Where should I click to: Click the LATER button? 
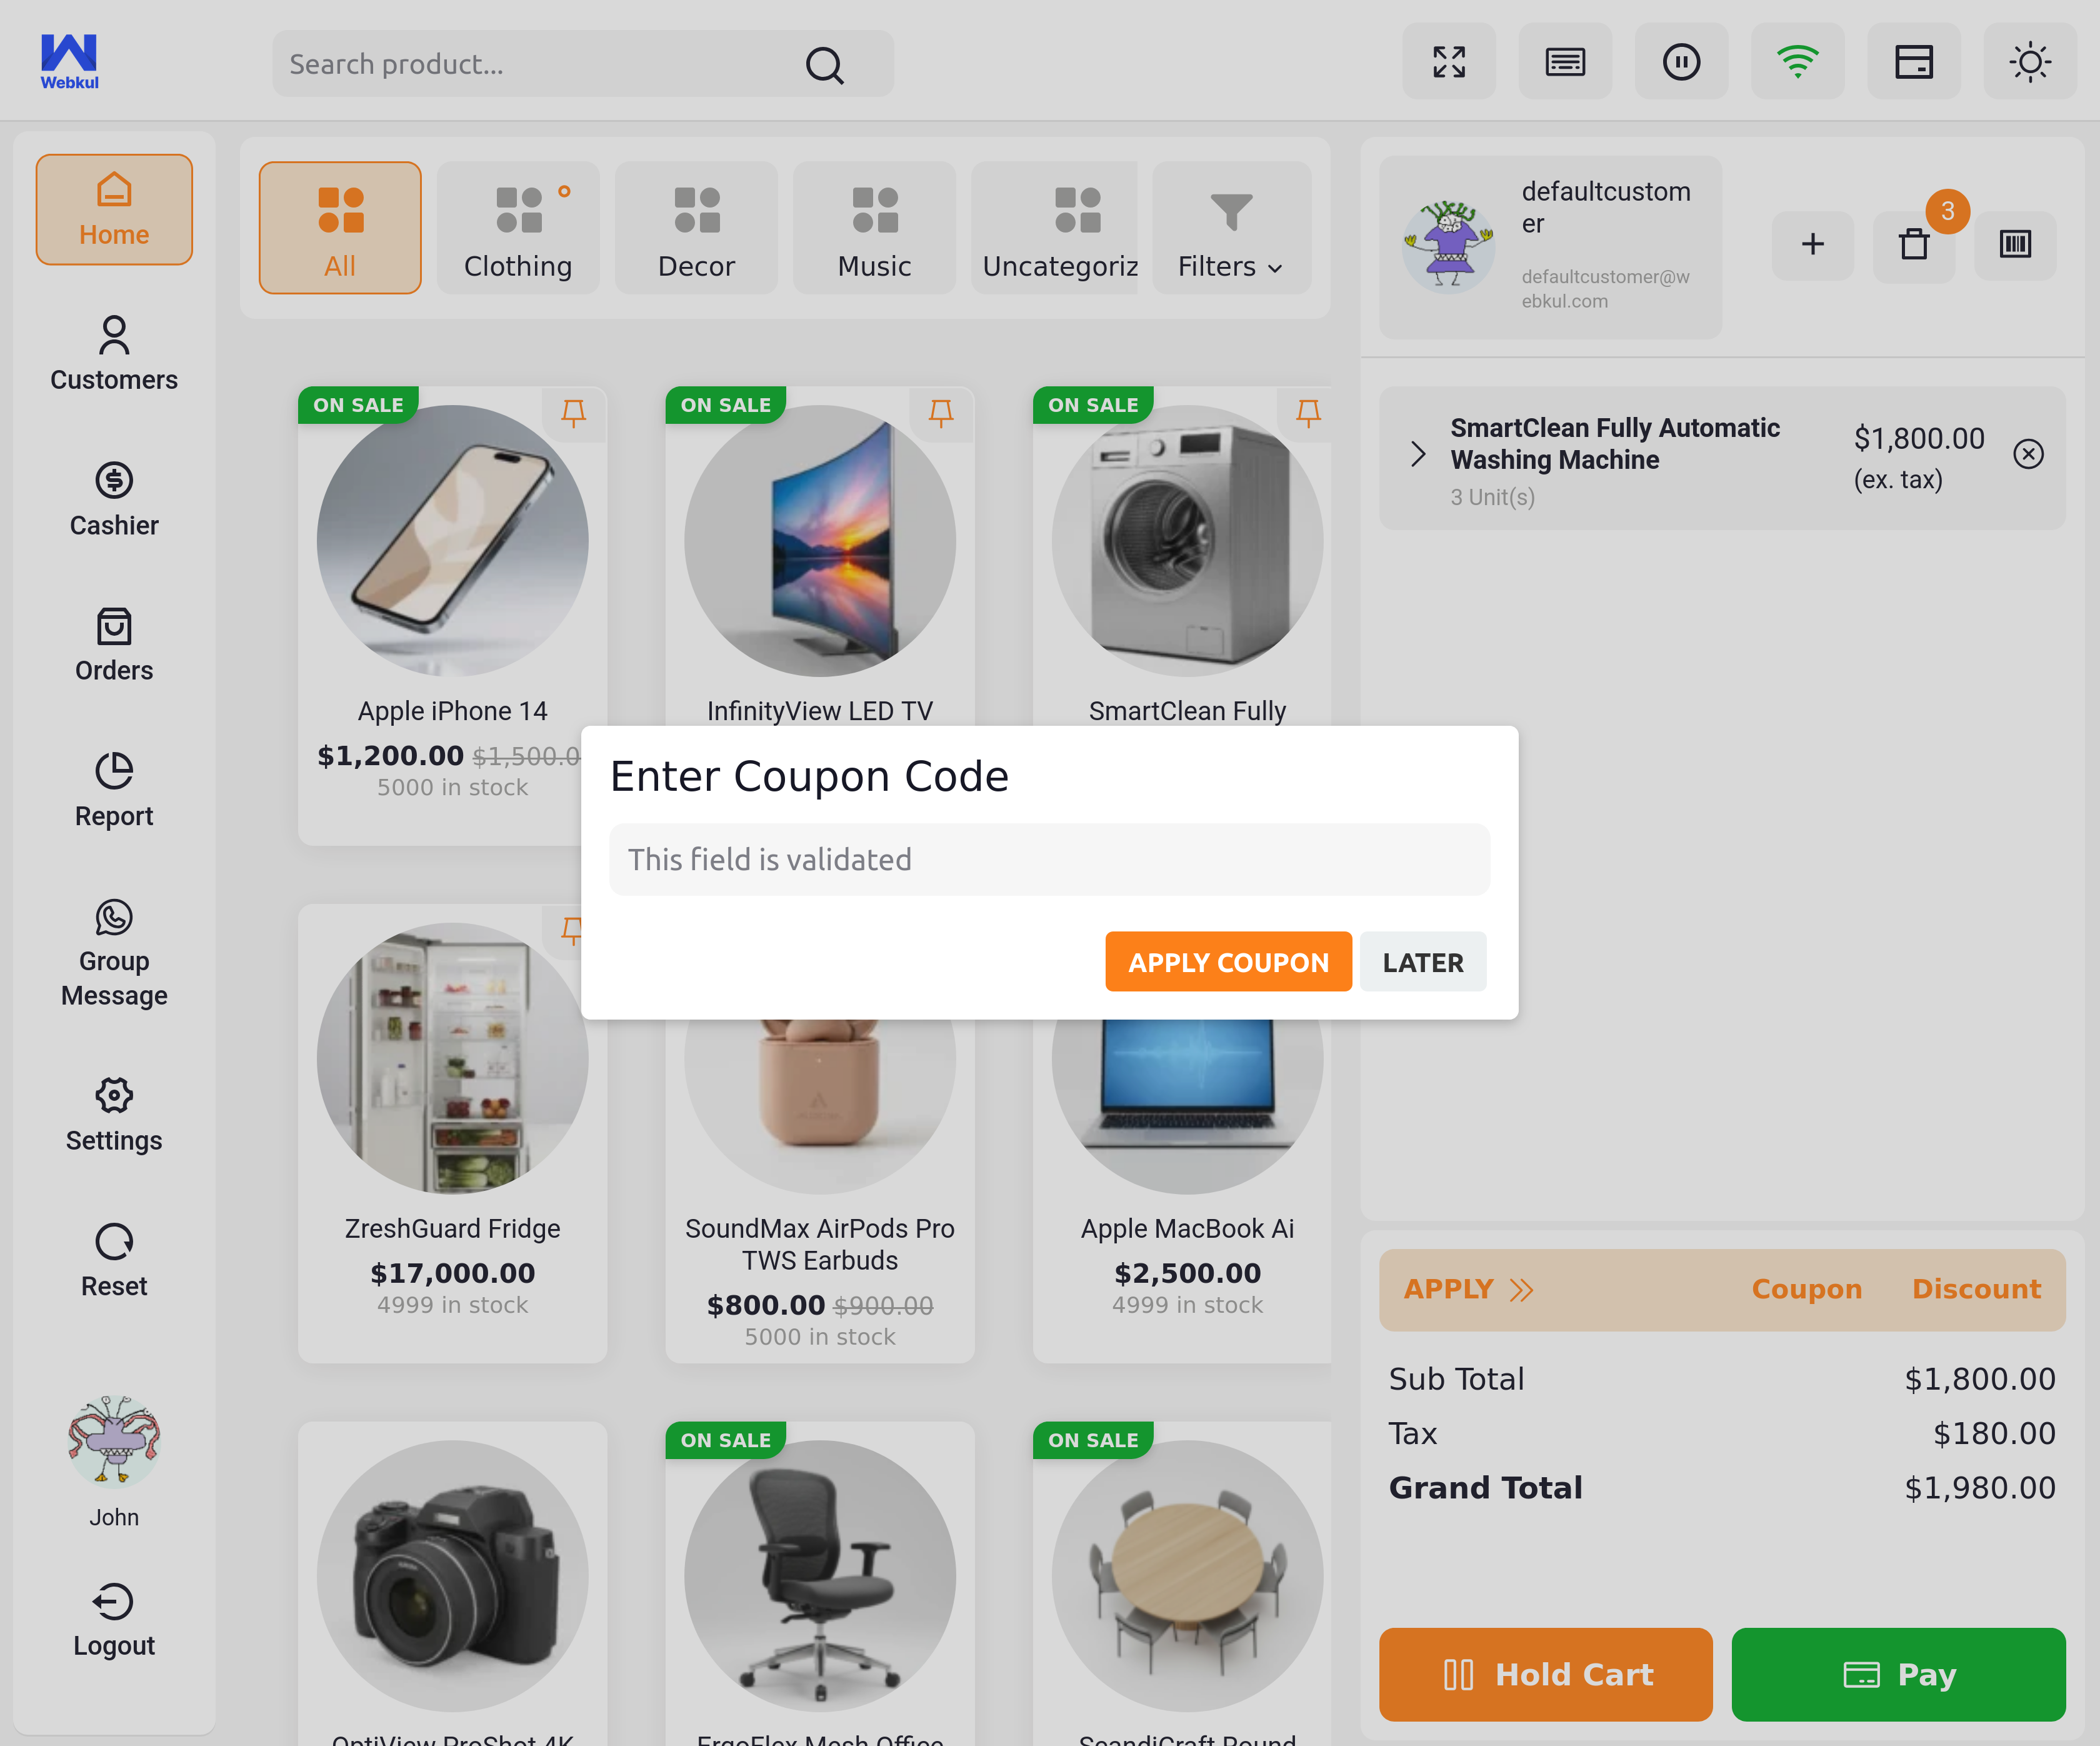[x=1423, y=962]
